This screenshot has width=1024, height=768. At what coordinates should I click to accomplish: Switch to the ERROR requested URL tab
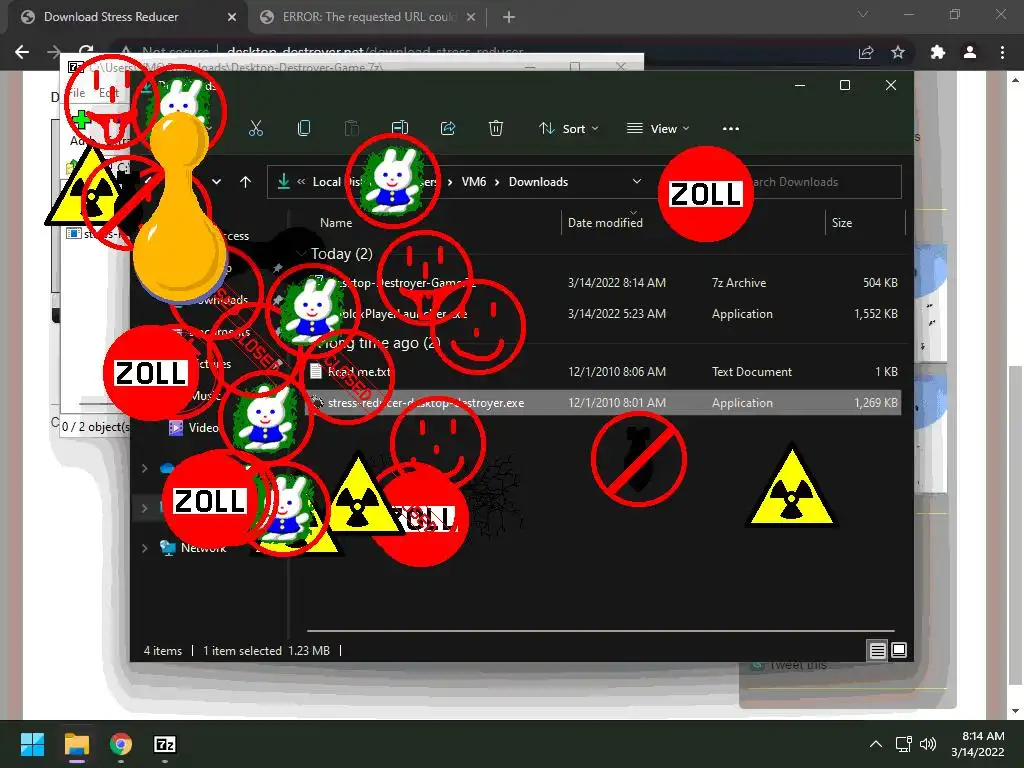(368, 17)
